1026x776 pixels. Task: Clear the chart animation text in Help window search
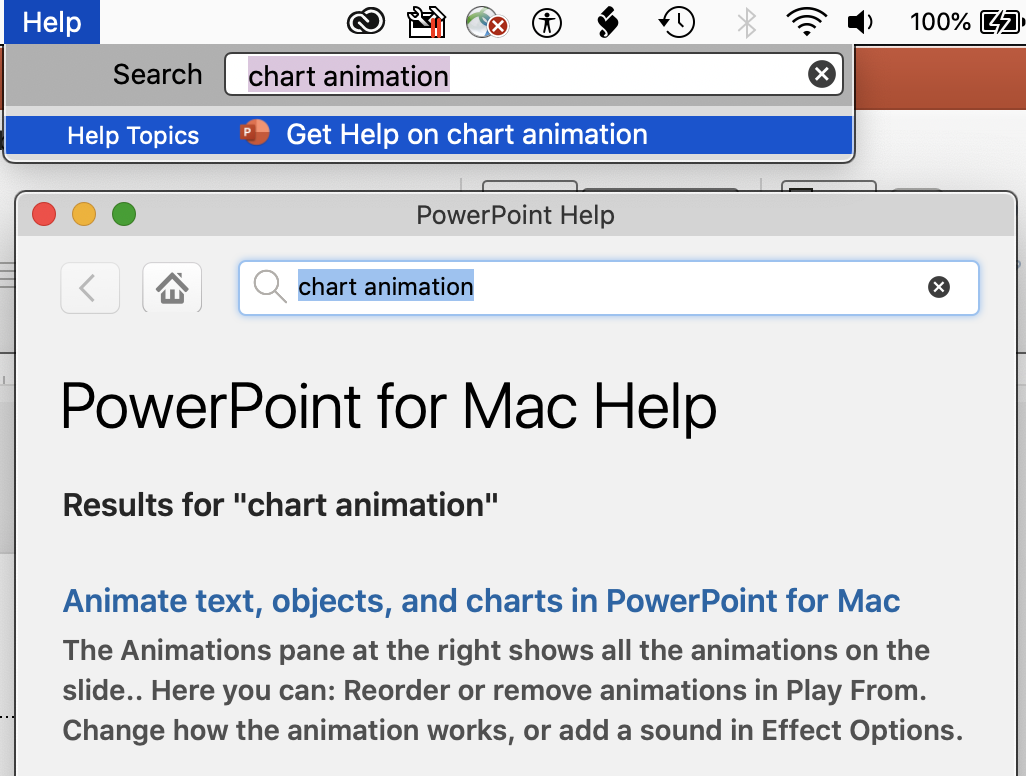(938, 287)
